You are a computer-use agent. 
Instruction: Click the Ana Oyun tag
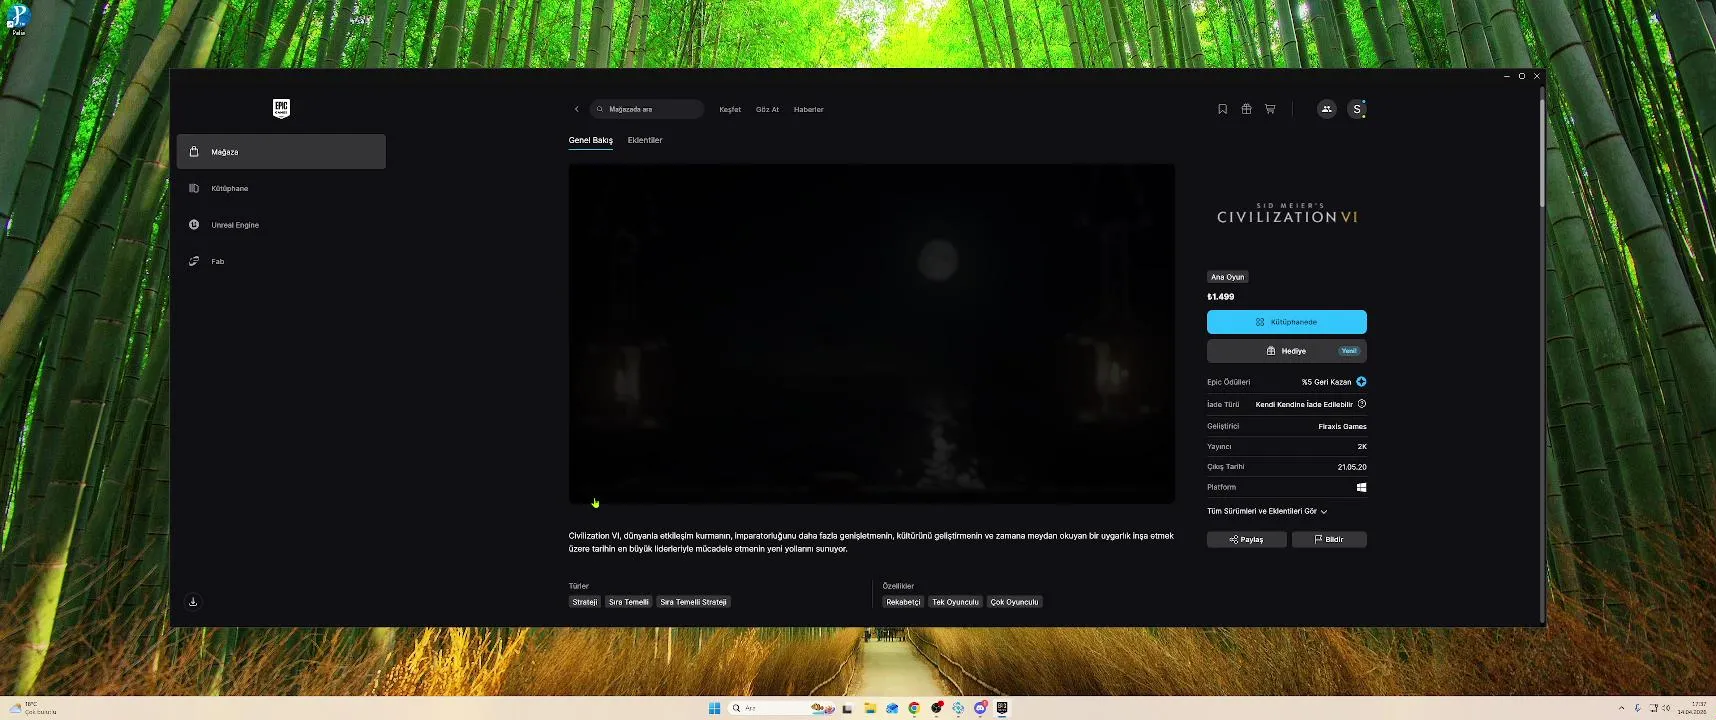(1227, 277)
